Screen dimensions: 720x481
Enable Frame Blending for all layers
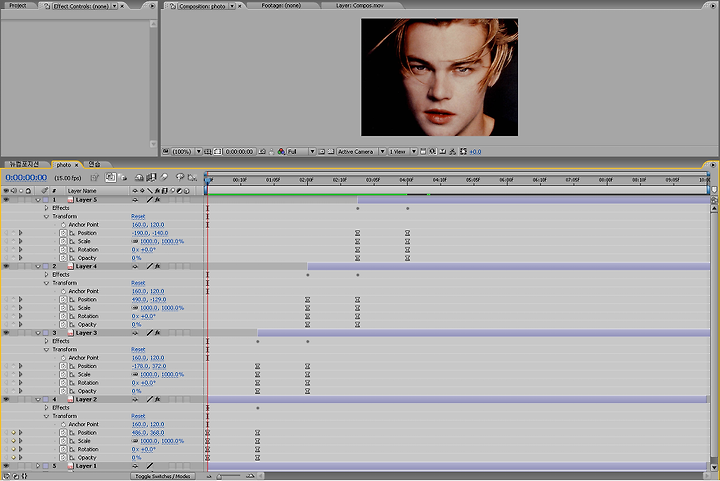(x=151, y=178)
